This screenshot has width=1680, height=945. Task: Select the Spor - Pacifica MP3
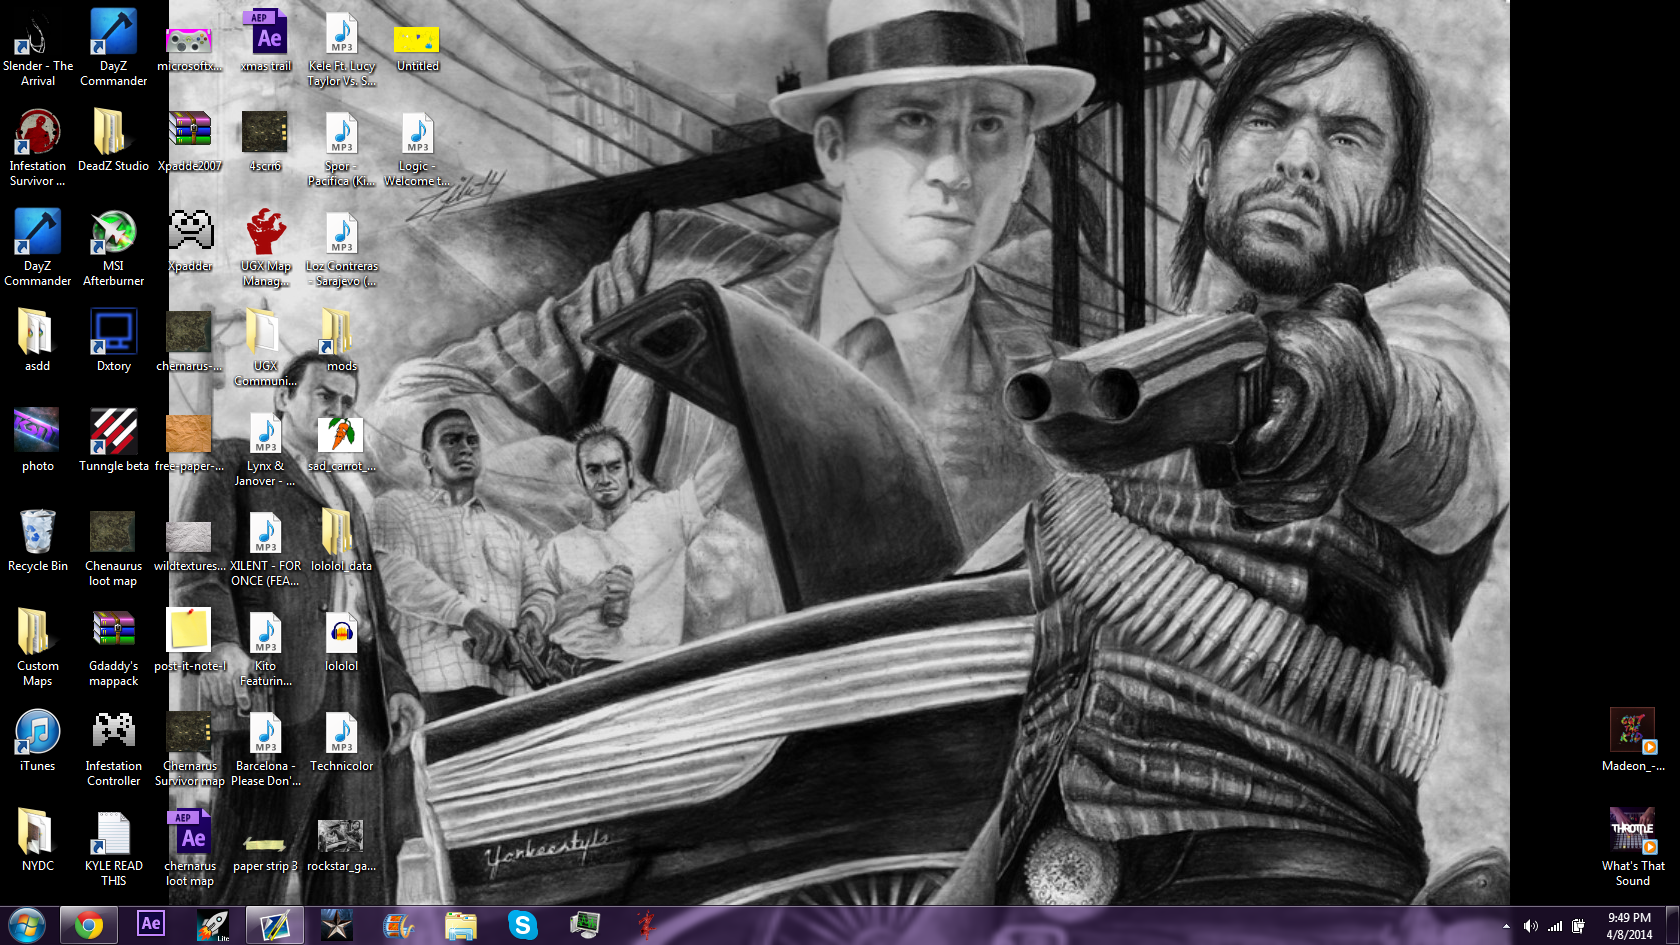(x=342, y=147)
